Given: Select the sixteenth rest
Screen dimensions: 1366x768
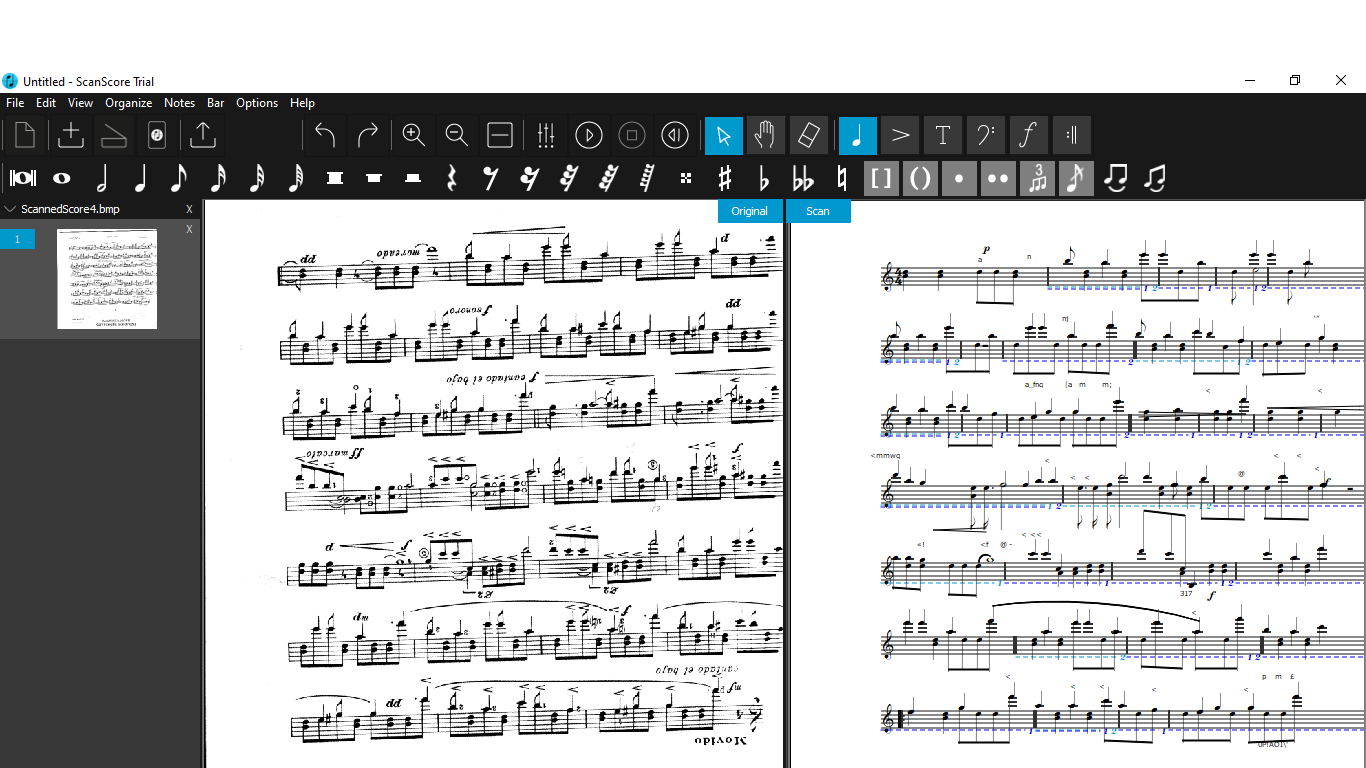Looking at the screenshot, I should tap(530, 178).
